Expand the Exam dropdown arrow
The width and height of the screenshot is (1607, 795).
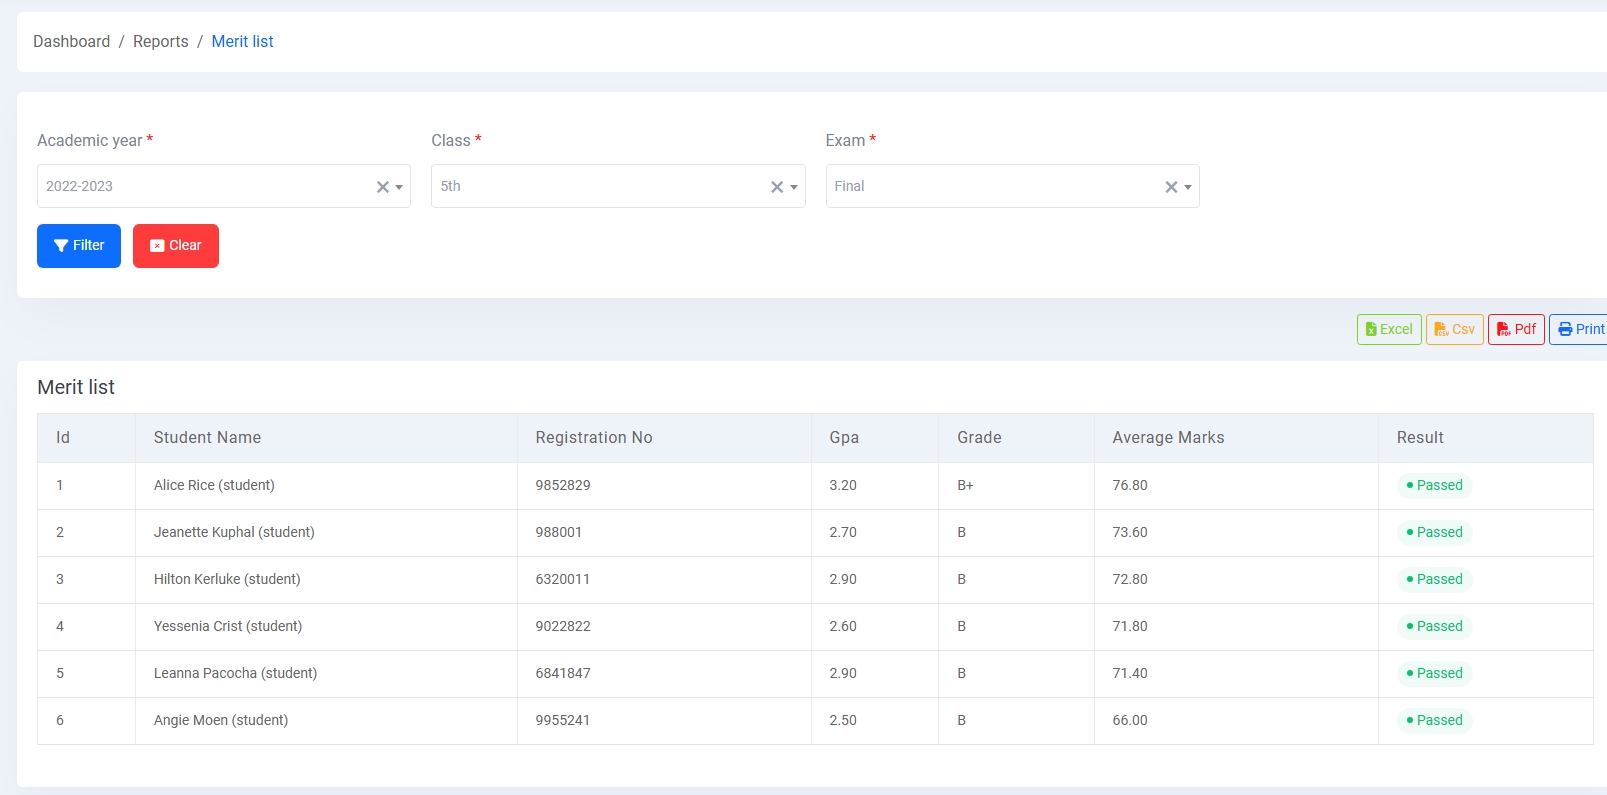point(1188,187)
